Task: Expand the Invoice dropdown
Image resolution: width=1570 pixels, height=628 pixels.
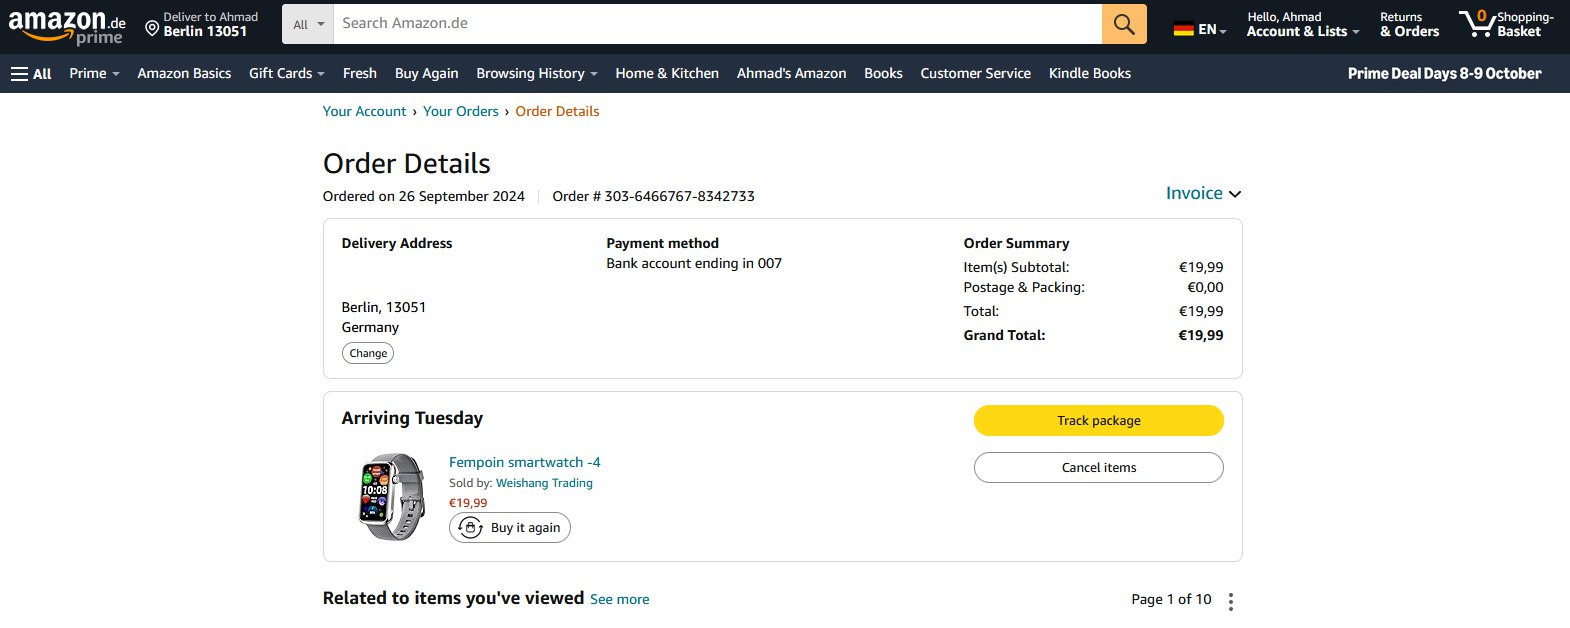Action: pyautogui.click(x=1203, y=193)
